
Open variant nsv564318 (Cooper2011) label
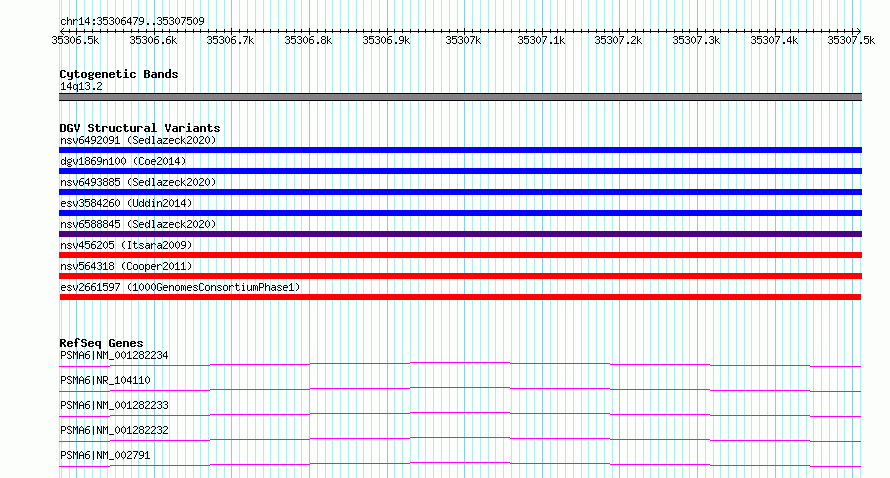[x=126, y=266]
